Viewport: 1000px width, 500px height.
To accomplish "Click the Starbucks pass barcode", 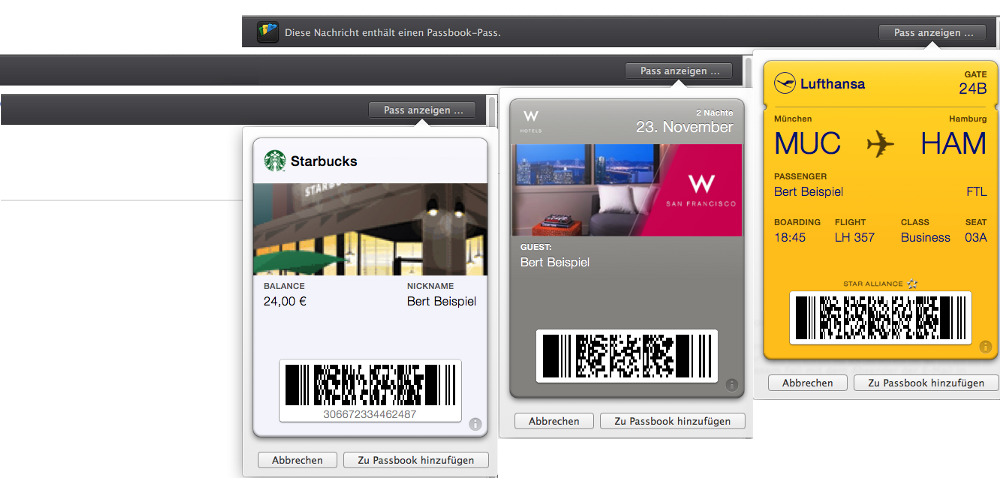I will 370,385.
